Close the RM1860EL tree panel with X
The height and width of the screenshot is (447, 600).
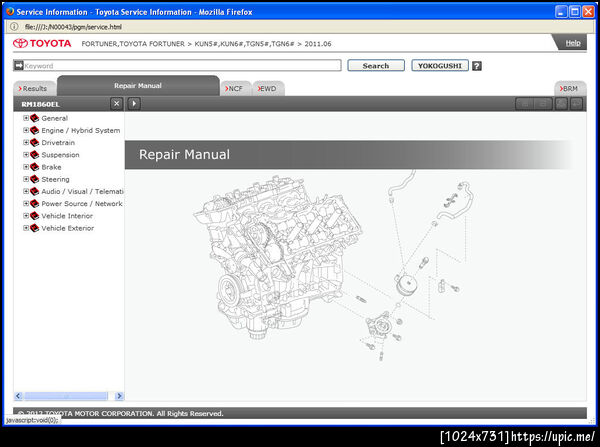pyautogui.click(x=117, y=104)
